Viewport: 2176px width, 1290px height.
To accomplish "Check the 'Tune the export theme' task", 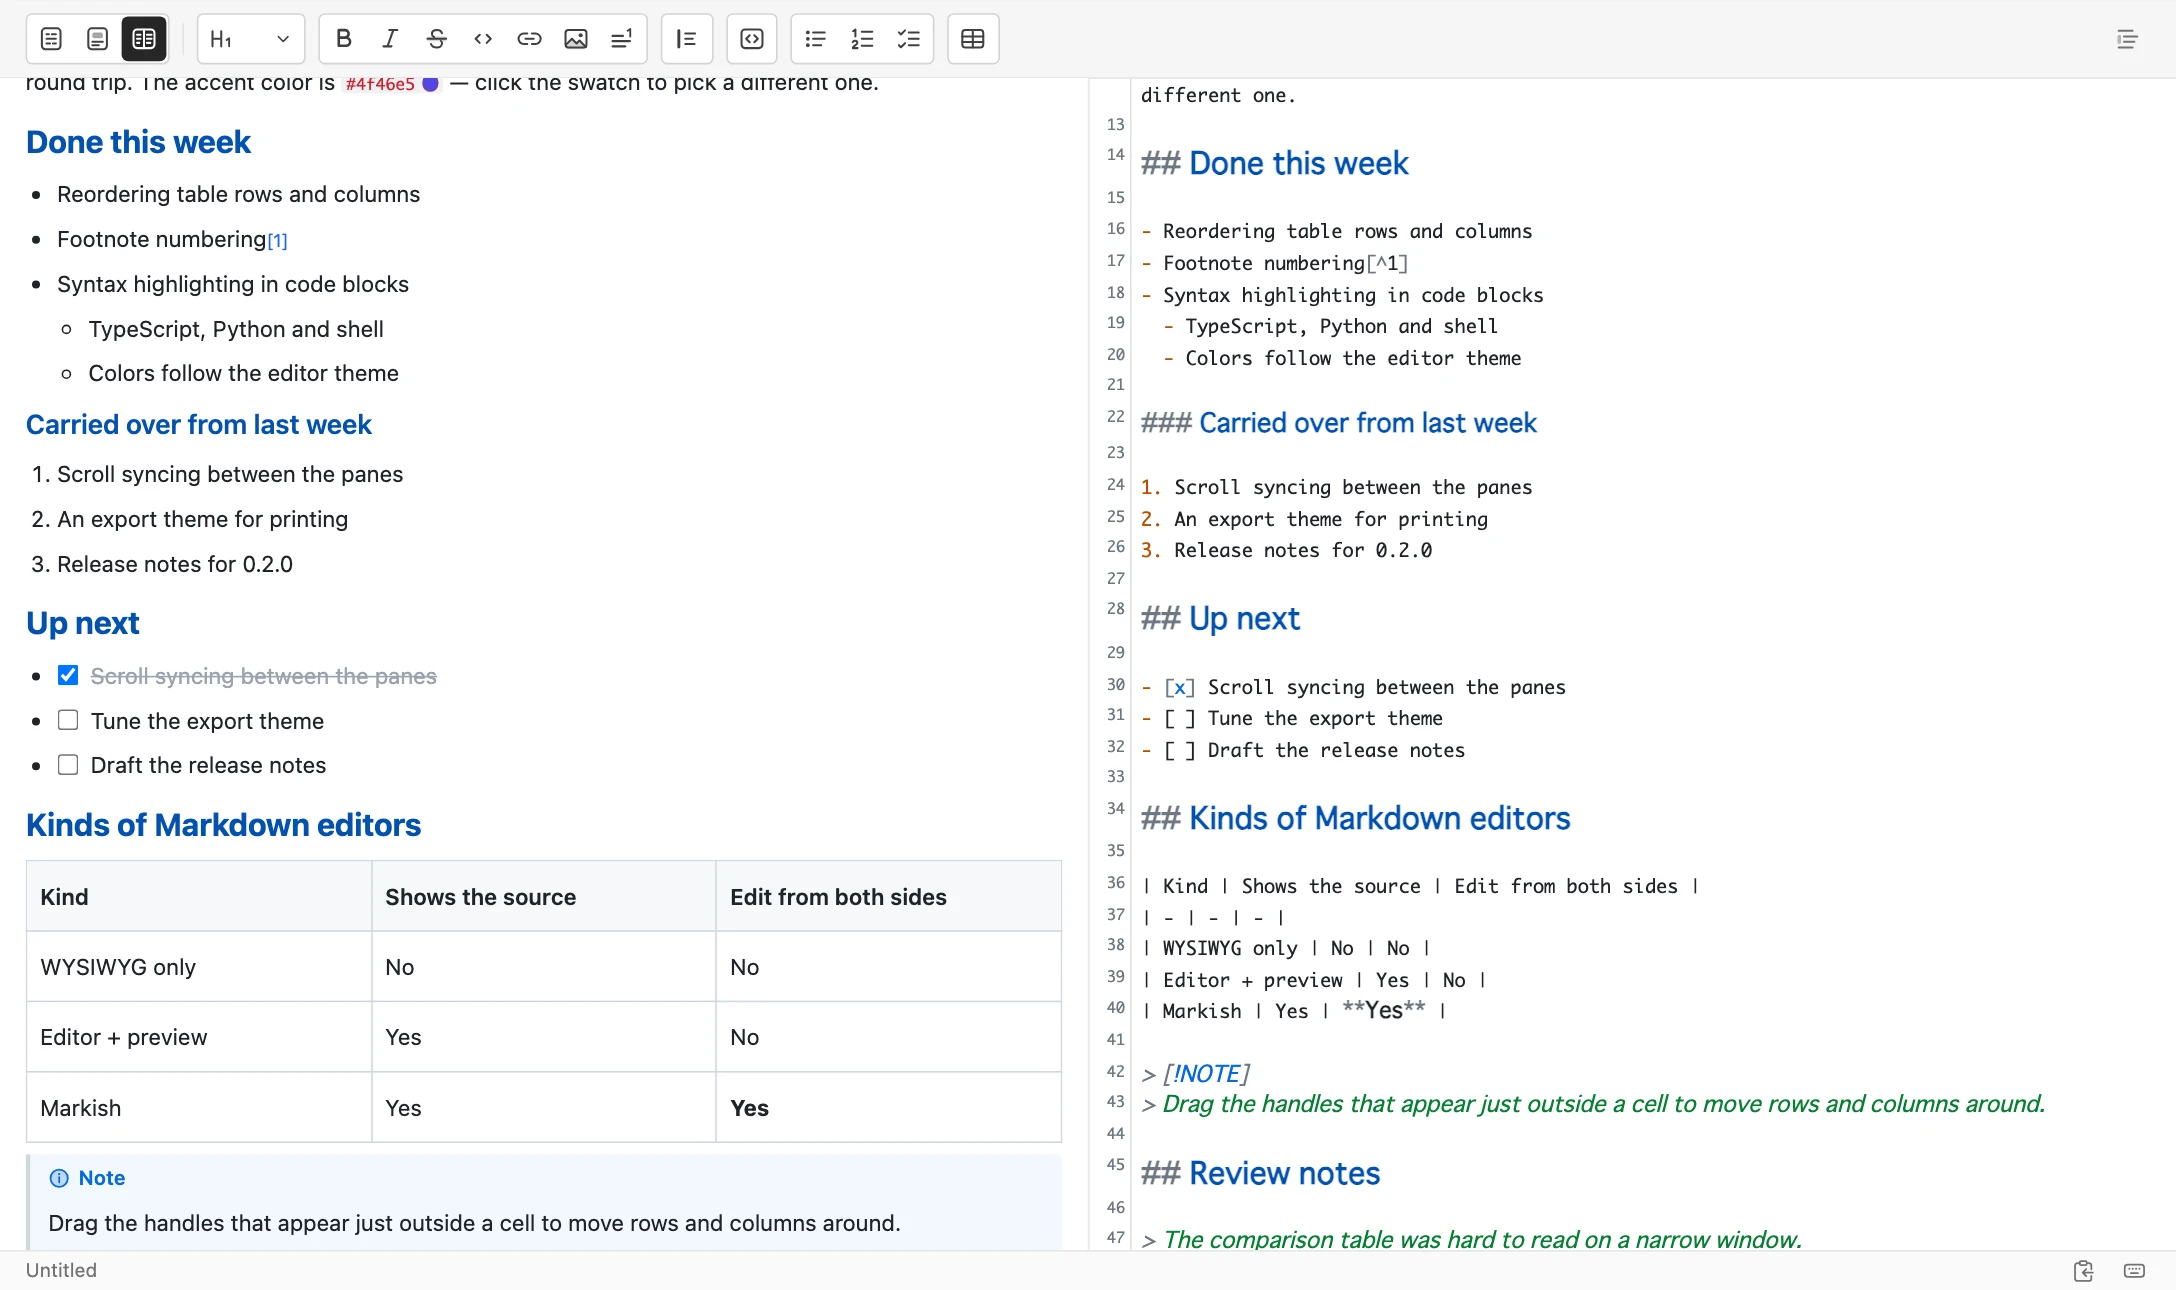I will (x=68, y=720).
